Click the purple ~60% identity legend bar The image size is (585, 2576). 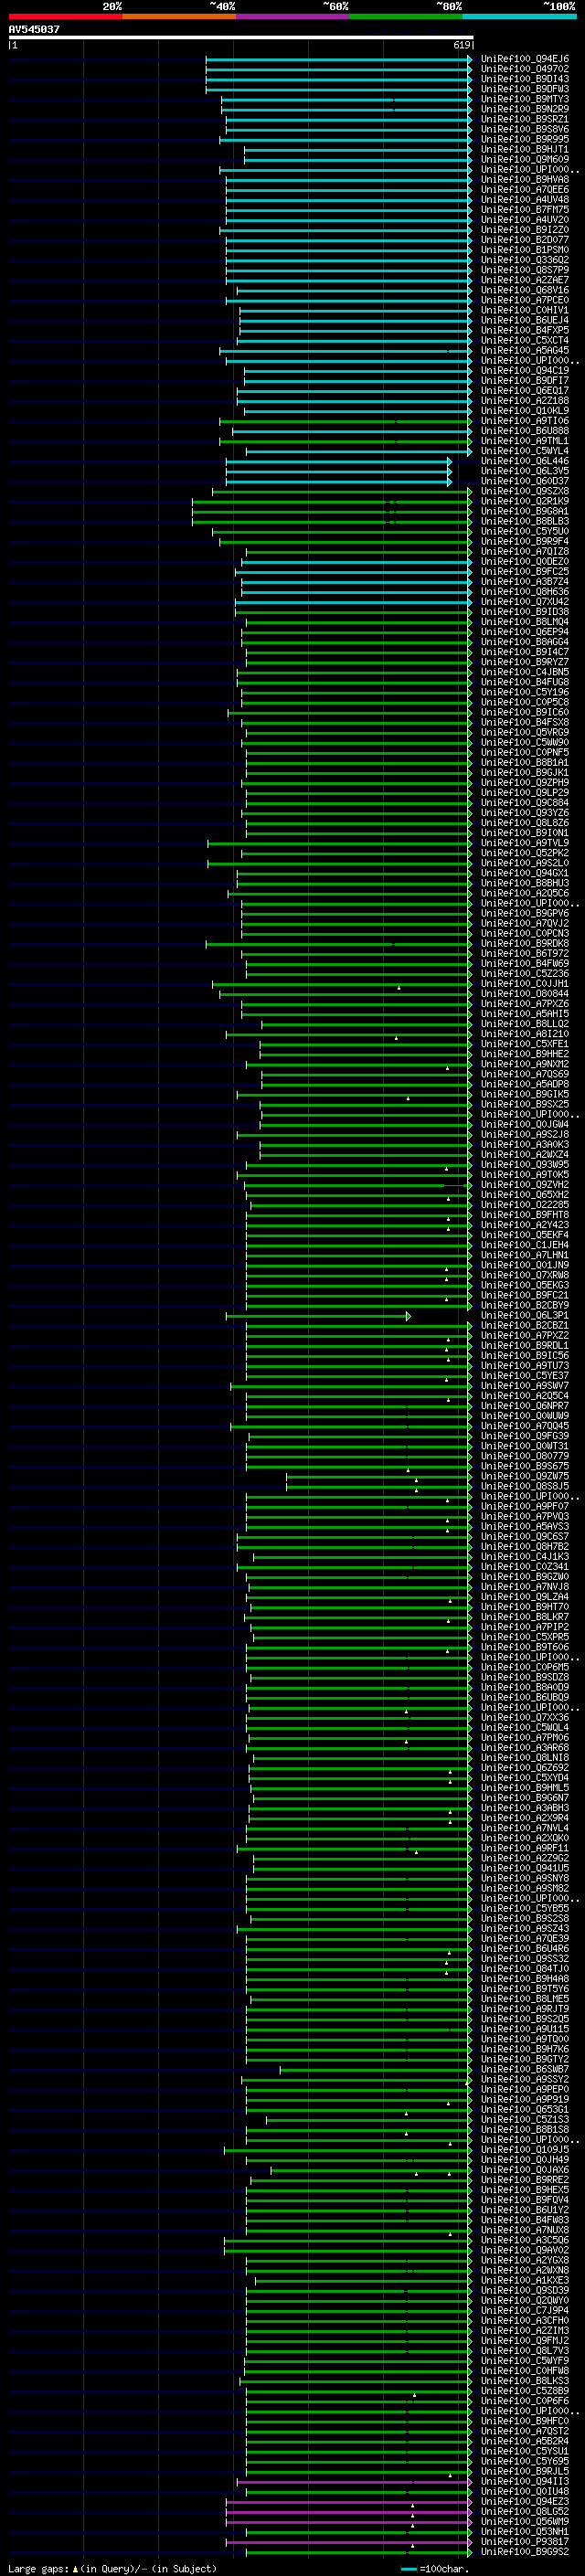click(292, 16)
